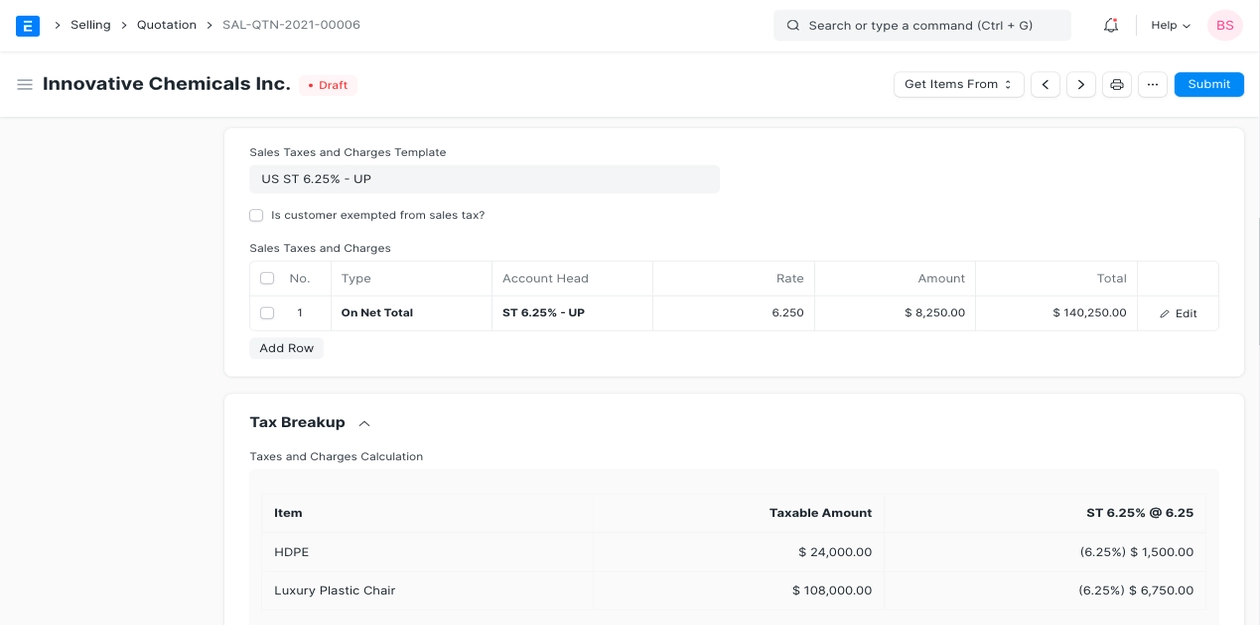The height and width of the screenshot is (625, 1260).
Task: Select all rows in taxes table header
Action: [267, 279]
